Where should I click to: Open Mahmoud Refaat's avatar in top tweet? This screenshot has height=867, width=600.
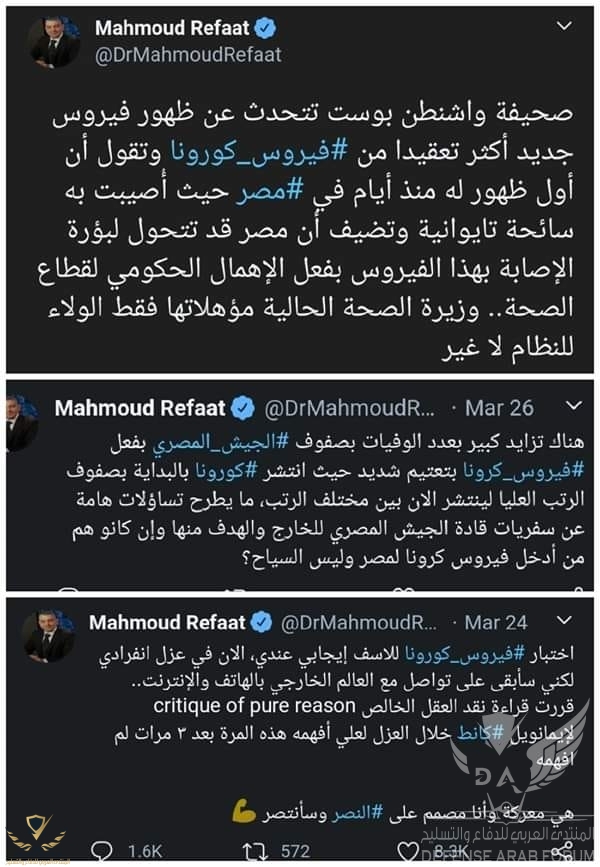click(x=54, y=42)
